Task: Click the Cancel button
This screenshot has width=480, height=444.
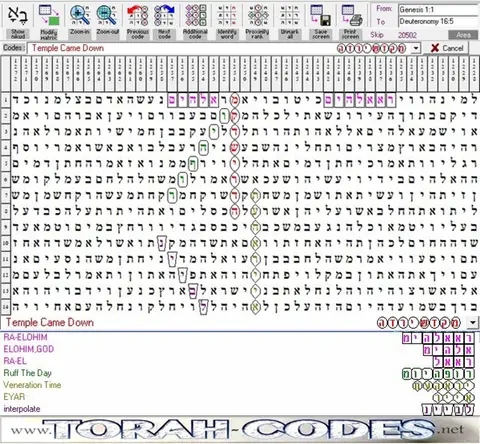Action: click(447, 48)
